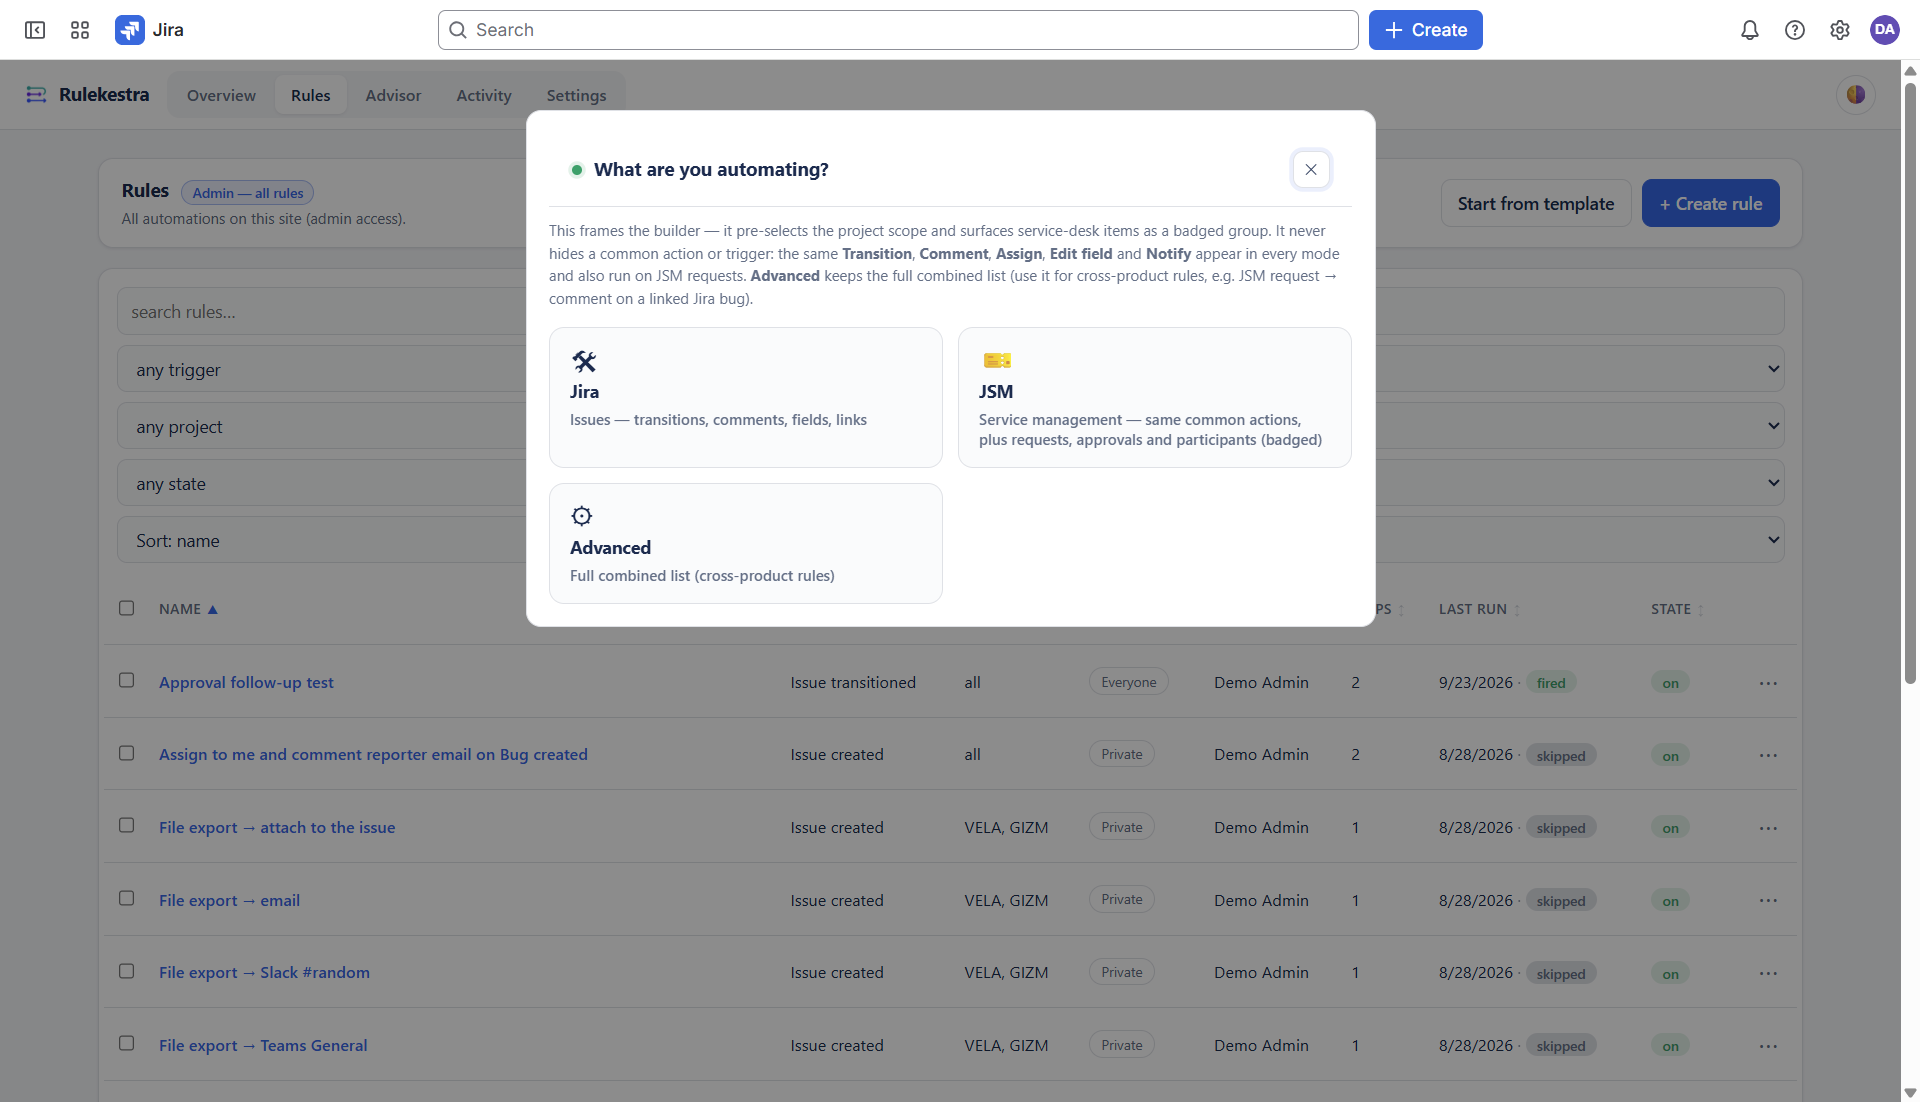This screenshot has height=1102, width=1920.
Task: Click Start from template button
Action: [1535, 203]
